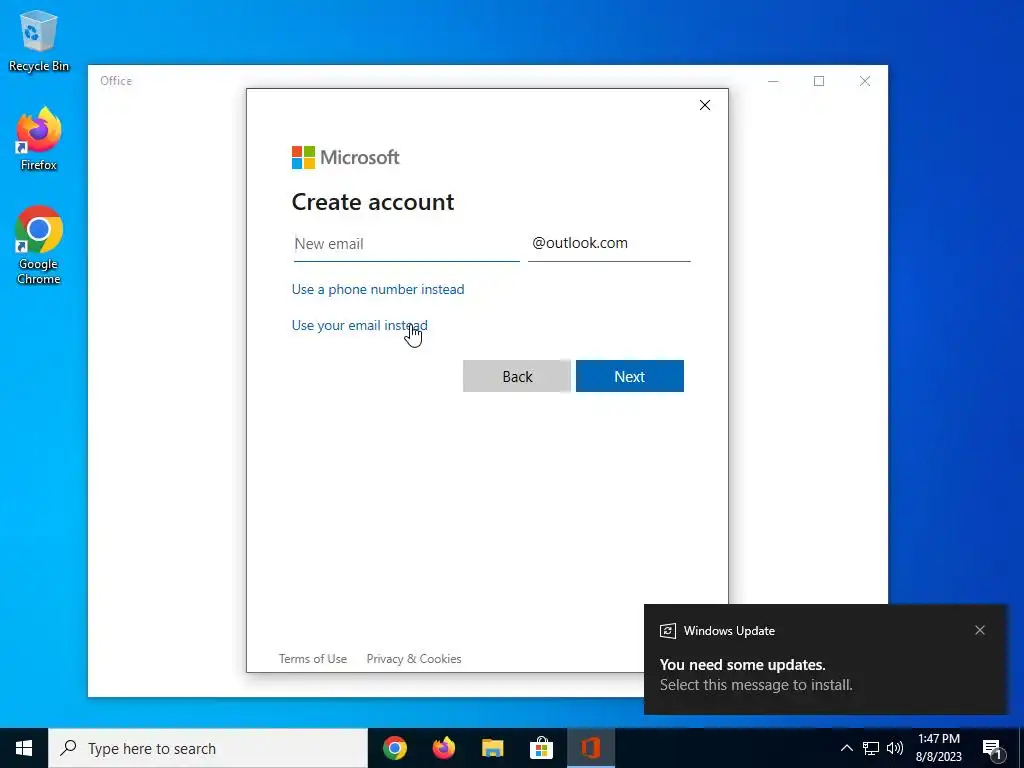Launch Chrome from the taskbar
1024x768 pixels.
394,748
